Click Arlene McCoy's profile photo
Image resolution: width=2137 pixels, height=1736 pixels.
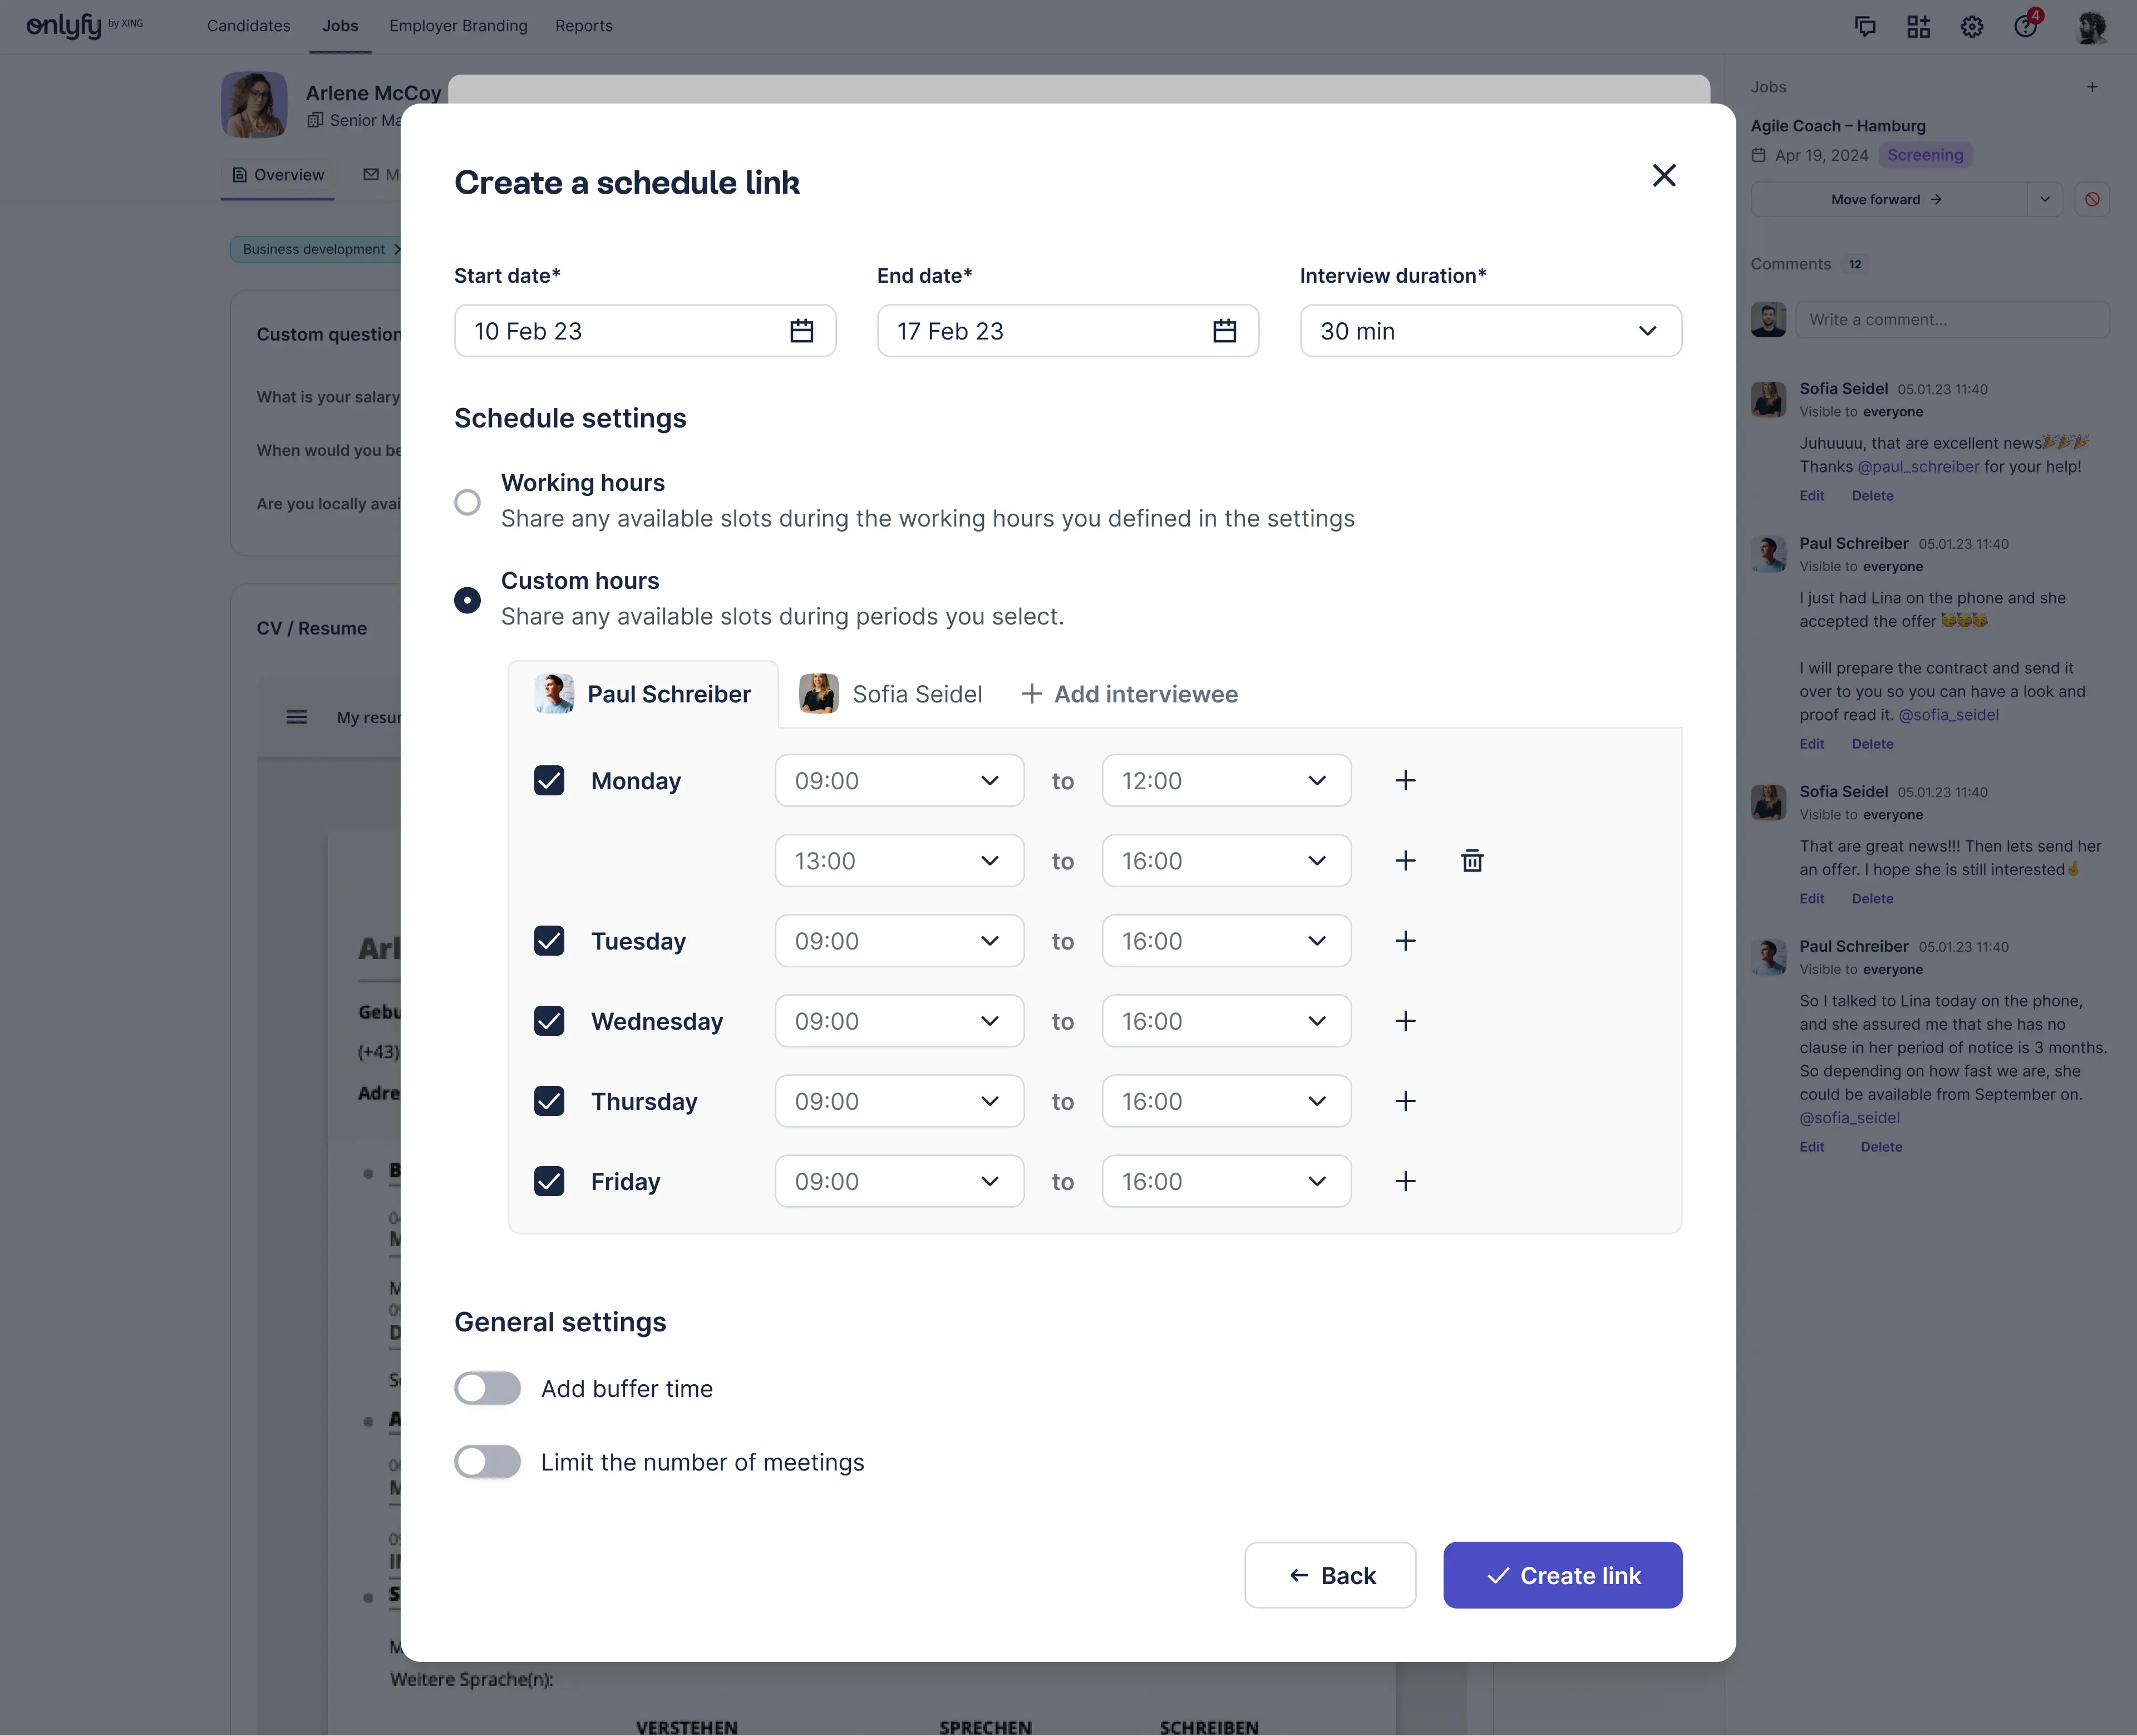[x=254, y=104]
